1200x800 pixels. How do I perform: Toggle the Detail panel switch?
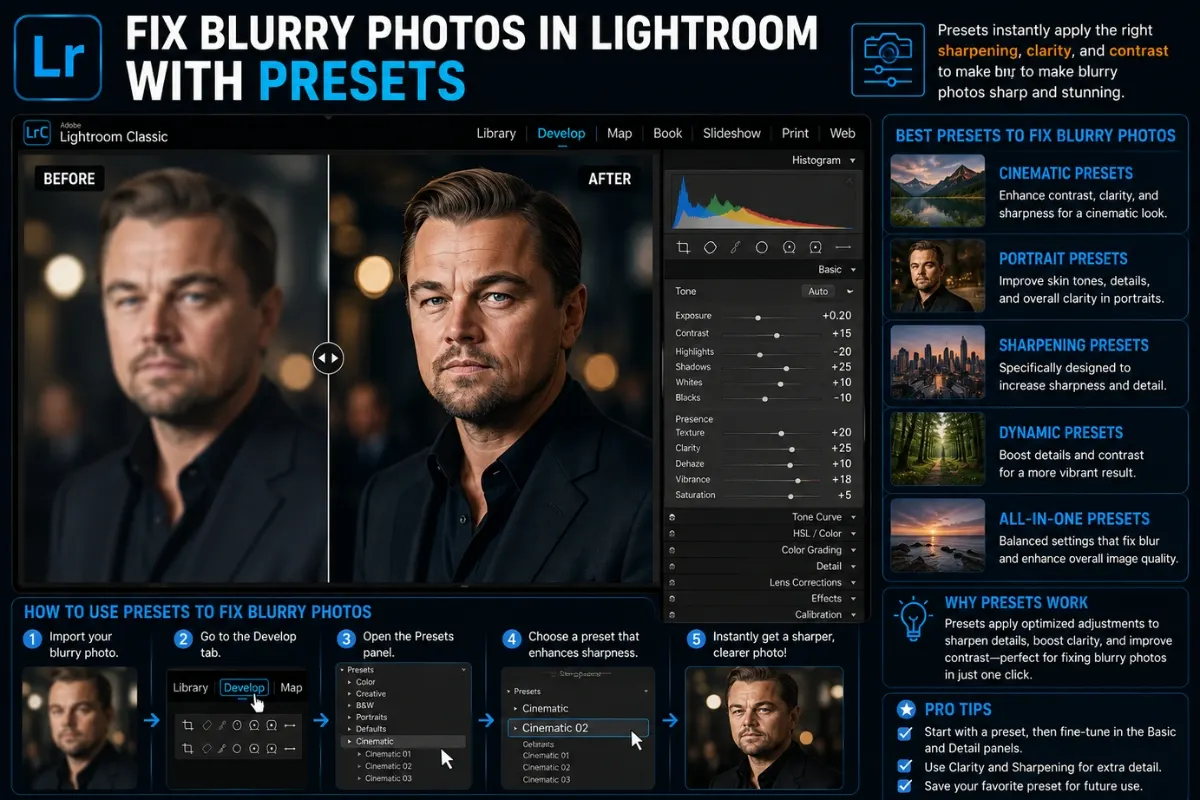pos(671,566)
